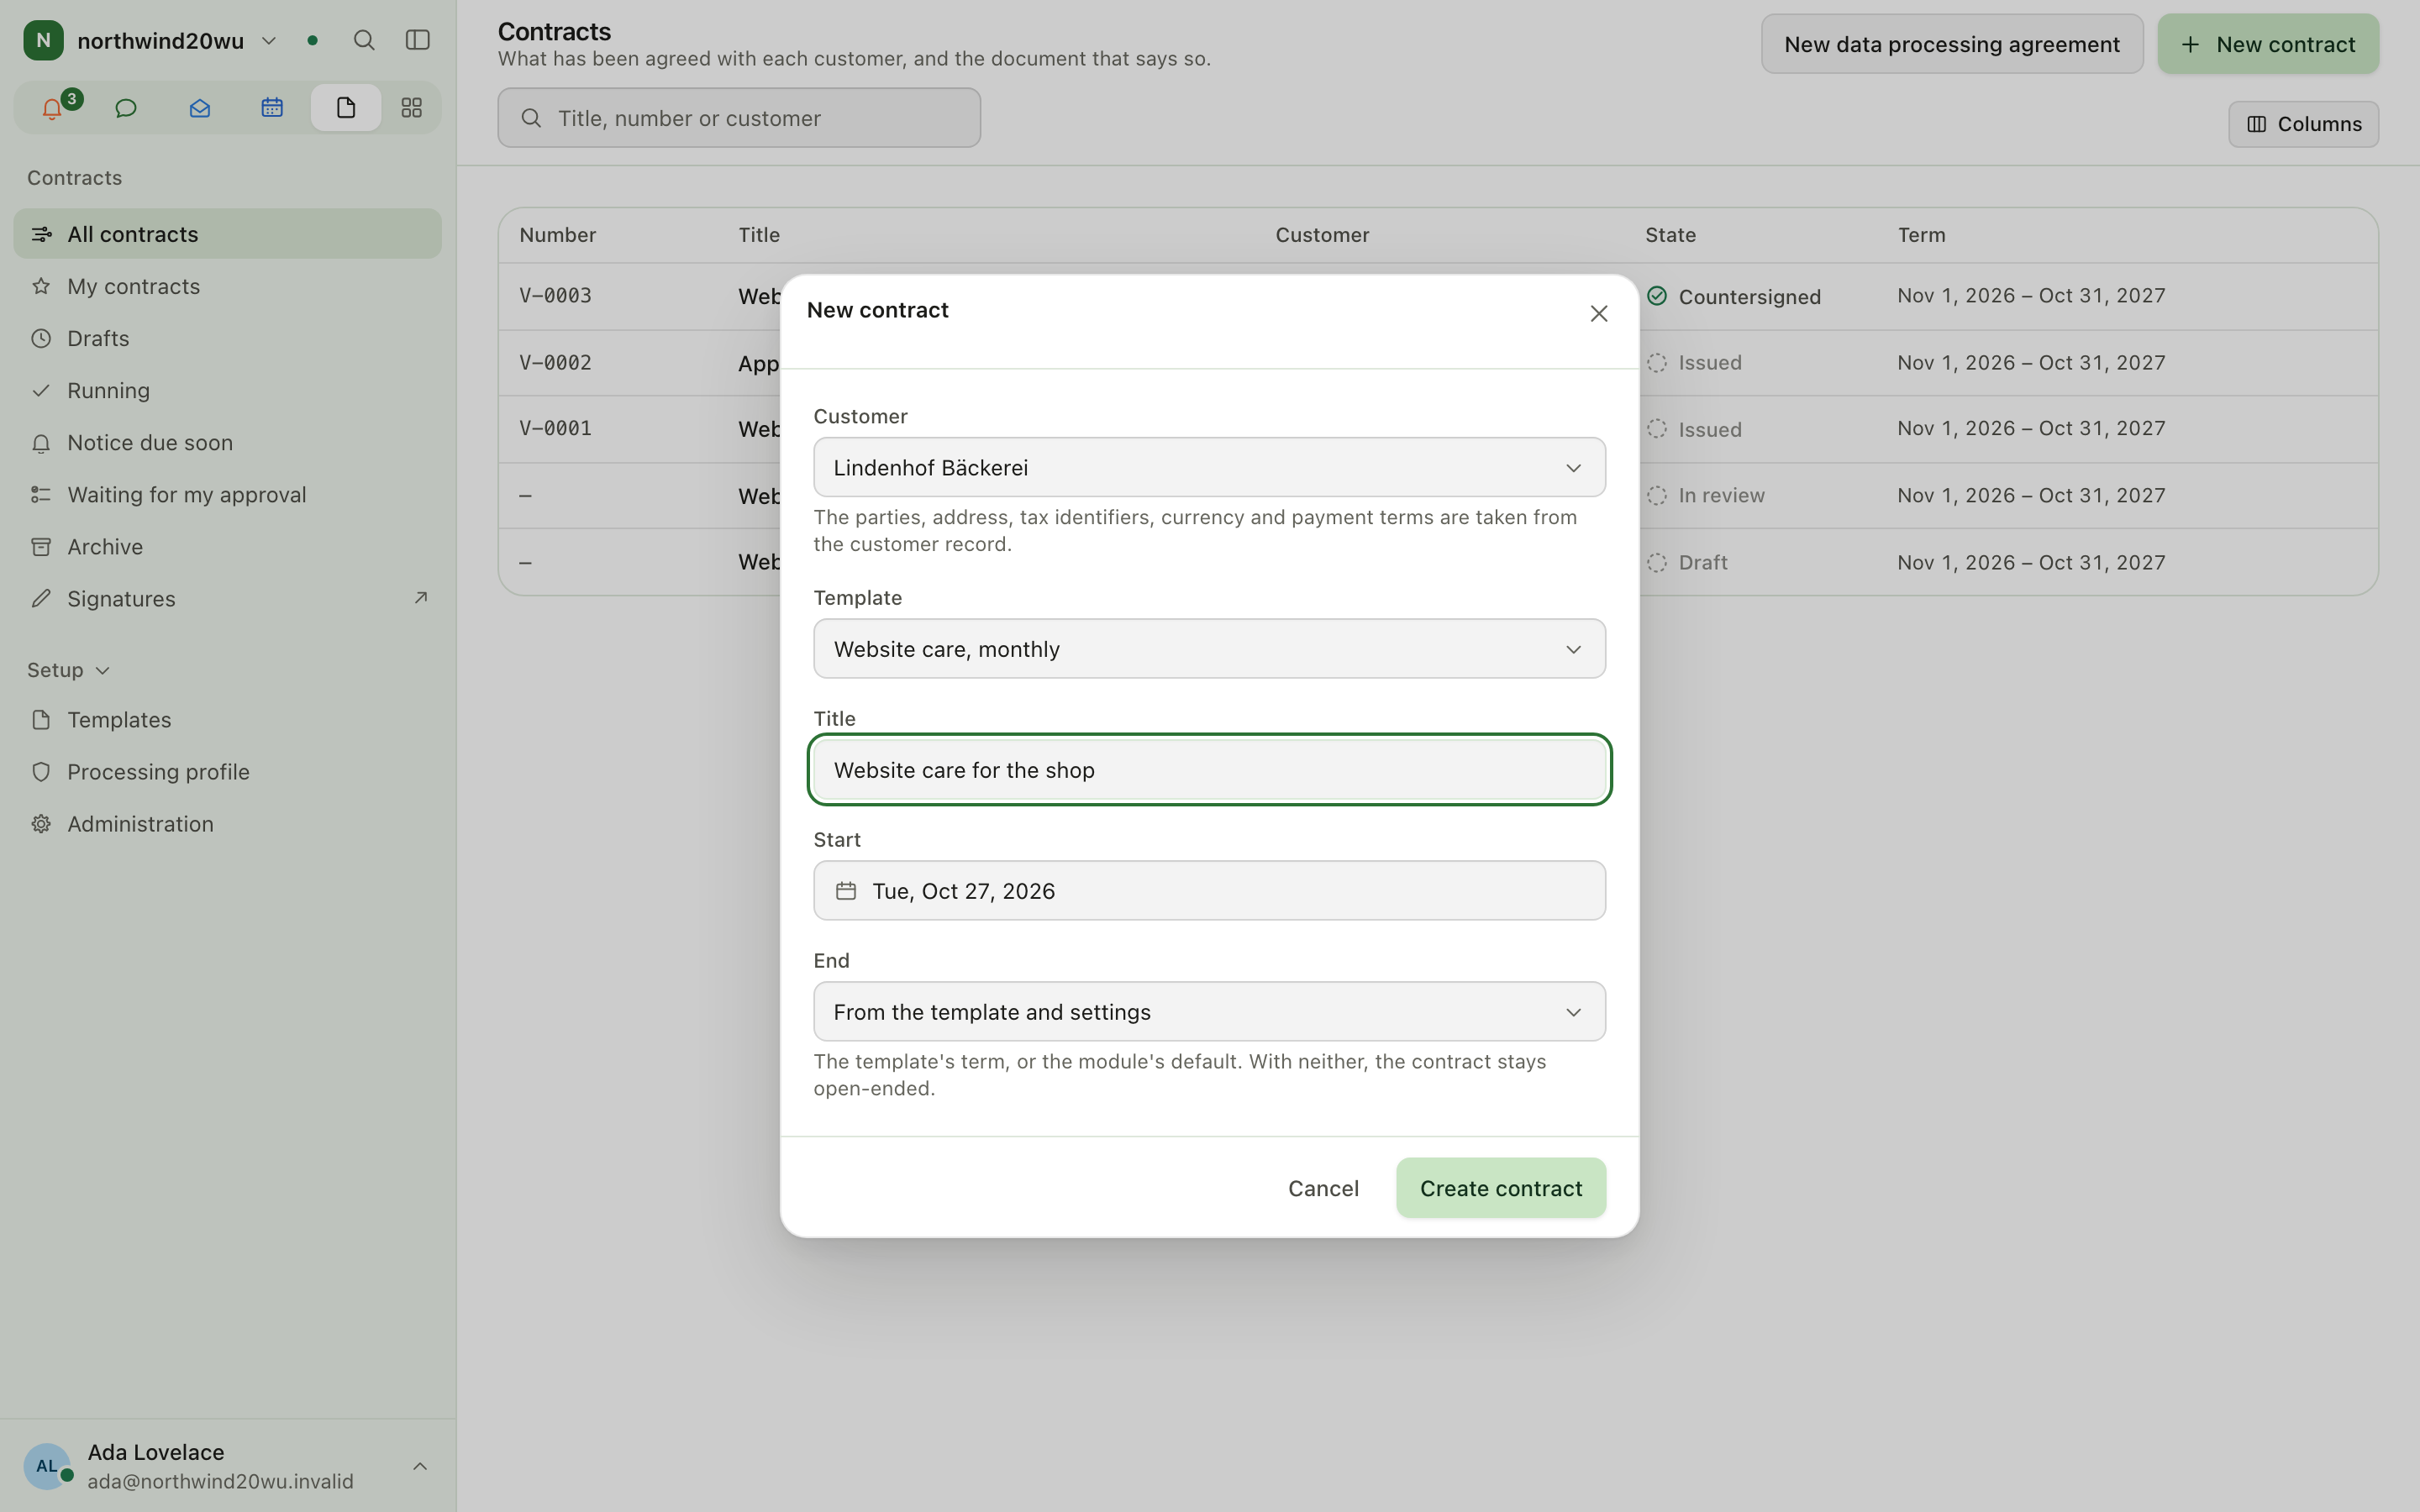
Task: Open Administration
Action: coord(227,824)
